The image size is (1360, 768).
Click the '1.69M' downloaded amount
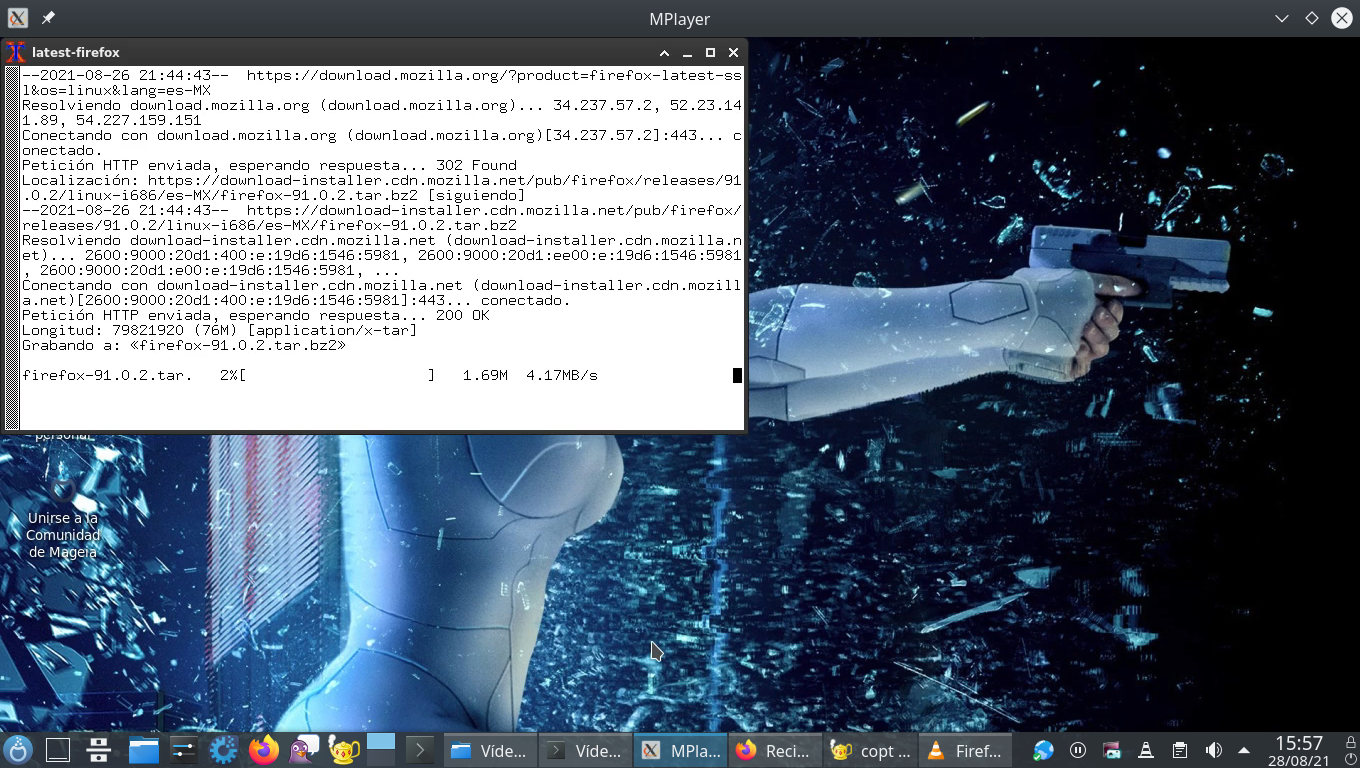click(x=485, y=375)
